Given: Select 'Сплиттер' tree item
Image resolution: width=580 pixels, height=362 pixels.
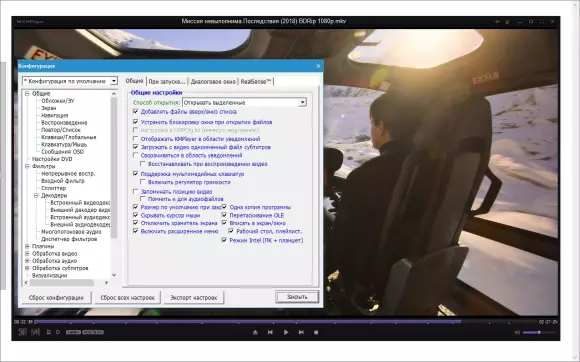Looking at the screenshot, I should (x=54, y=188).
